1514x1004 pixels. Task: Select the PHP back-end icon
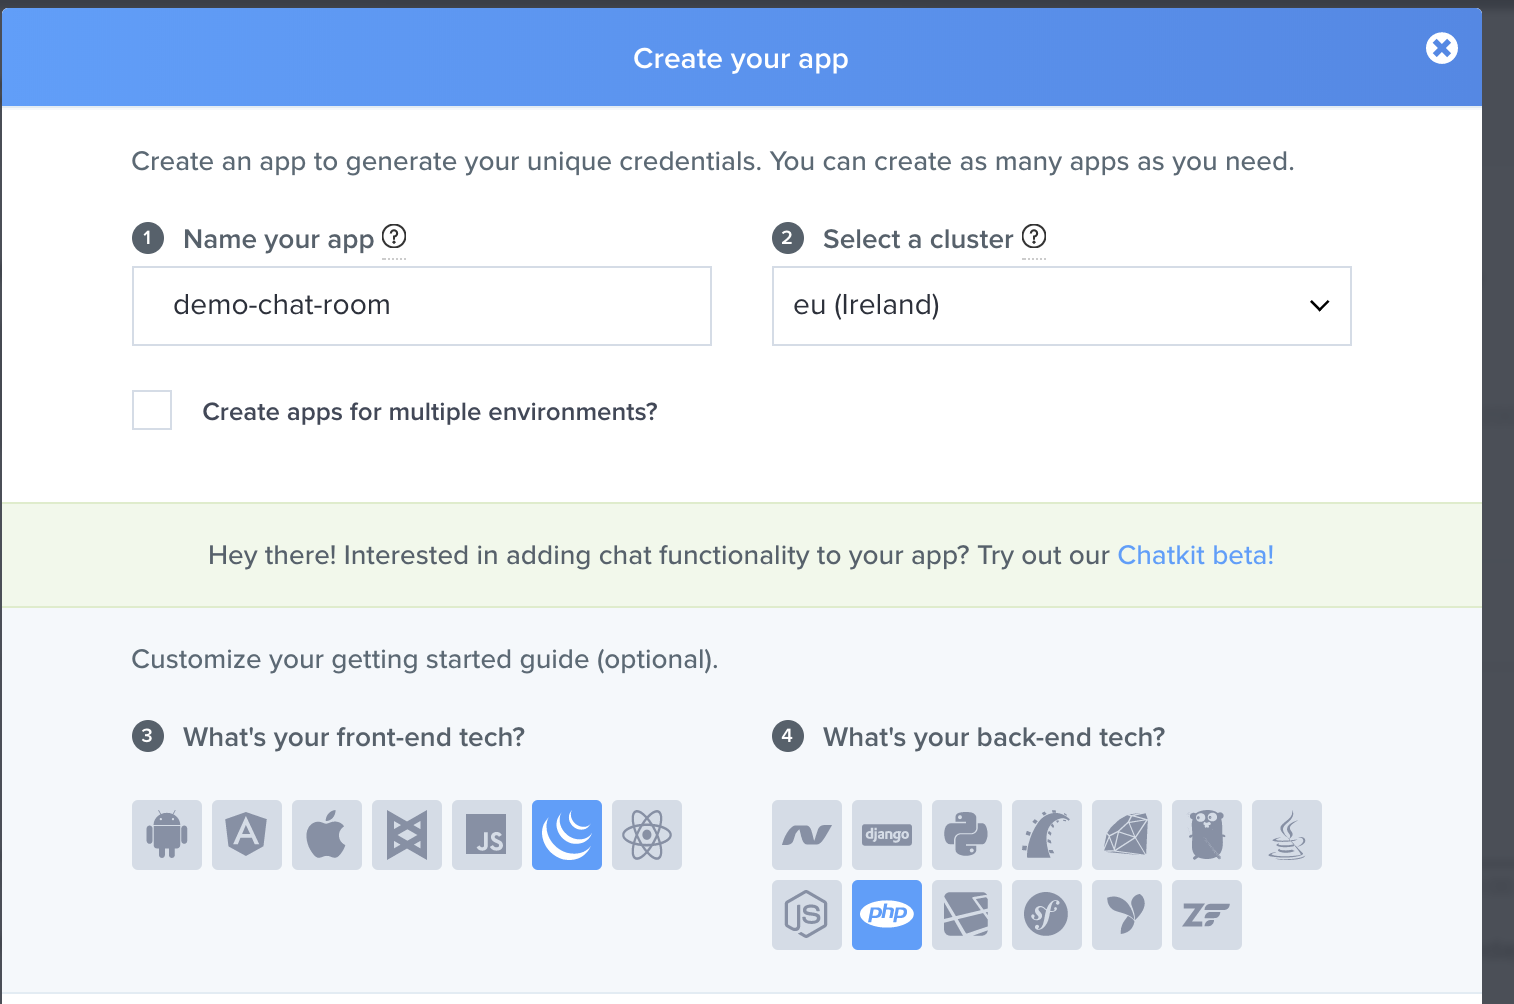[887, 915]
